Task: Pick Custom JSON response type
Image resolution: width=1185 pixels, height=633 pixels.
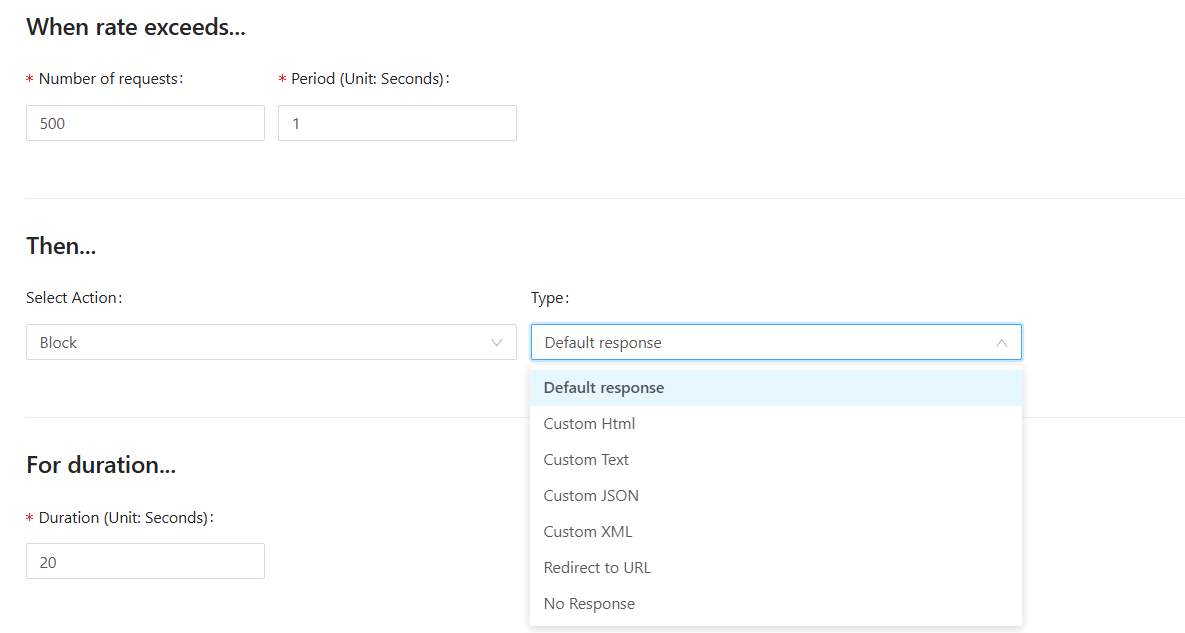Action: point(591,496)
